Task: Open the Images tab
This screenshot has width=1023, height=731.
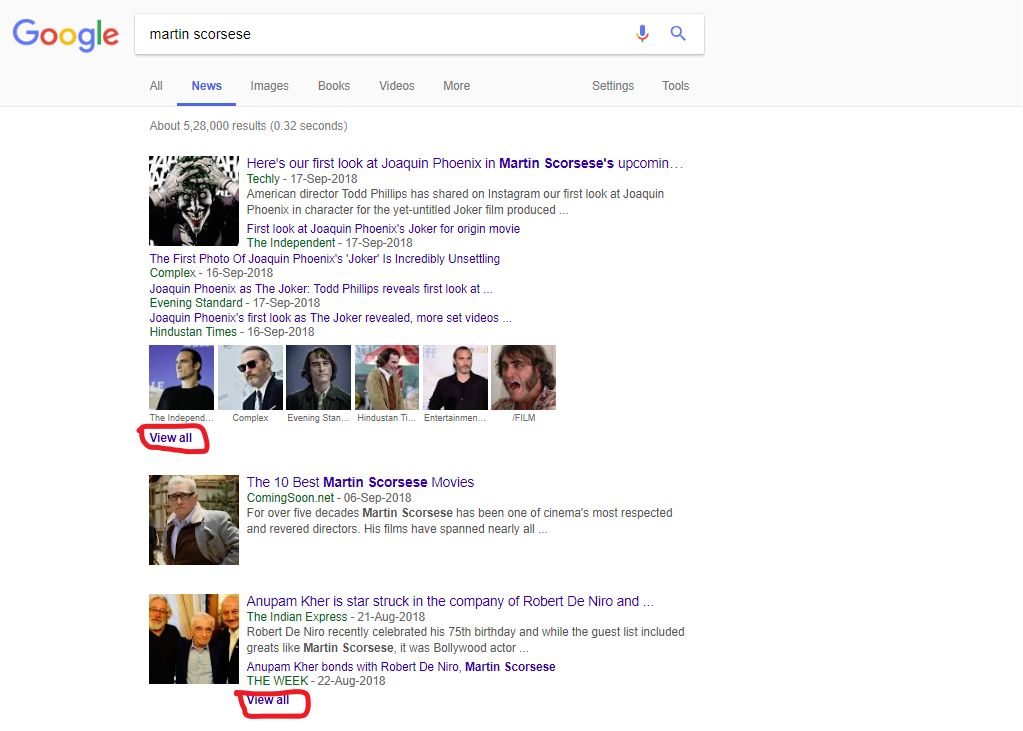Action: coord(269,86)
